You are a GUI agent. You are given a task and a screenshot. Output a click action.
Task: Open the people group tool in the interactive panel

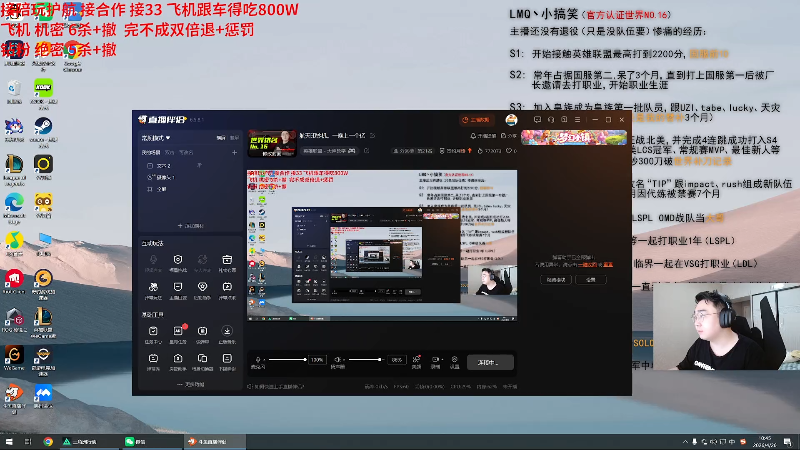153,287
